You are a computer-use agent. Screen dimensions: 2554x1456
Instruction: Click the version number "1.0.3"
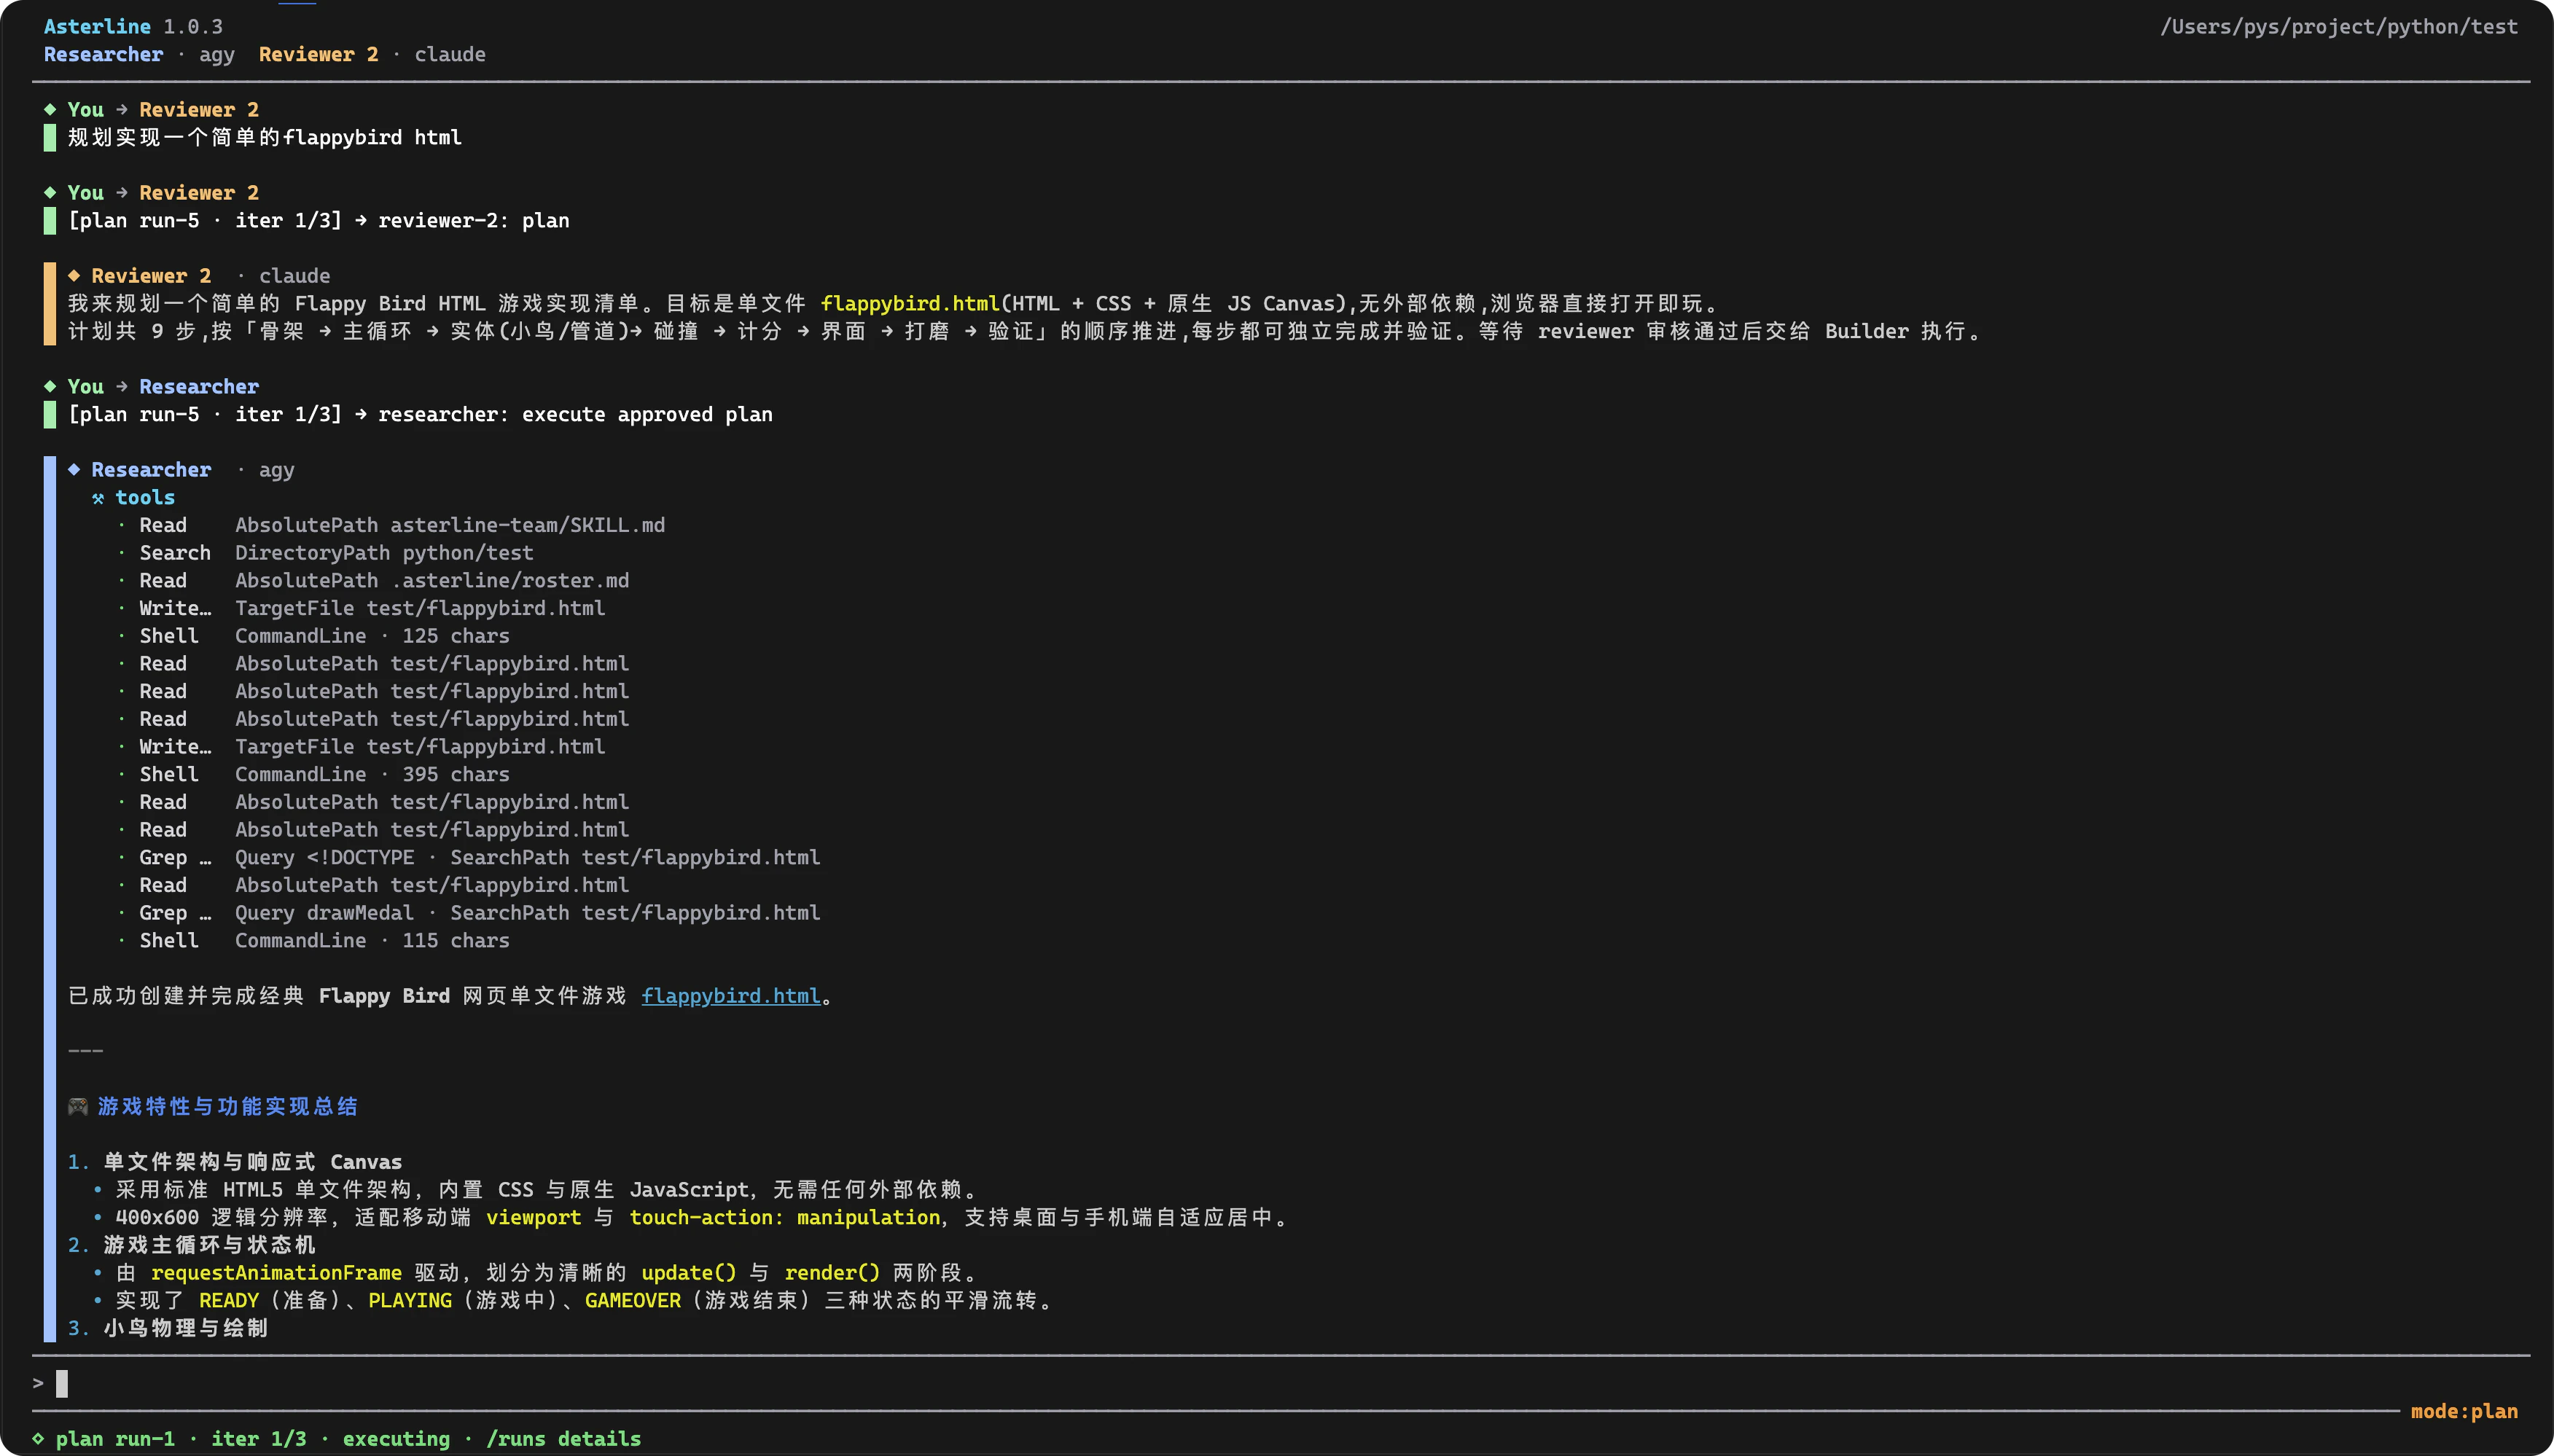193,26
